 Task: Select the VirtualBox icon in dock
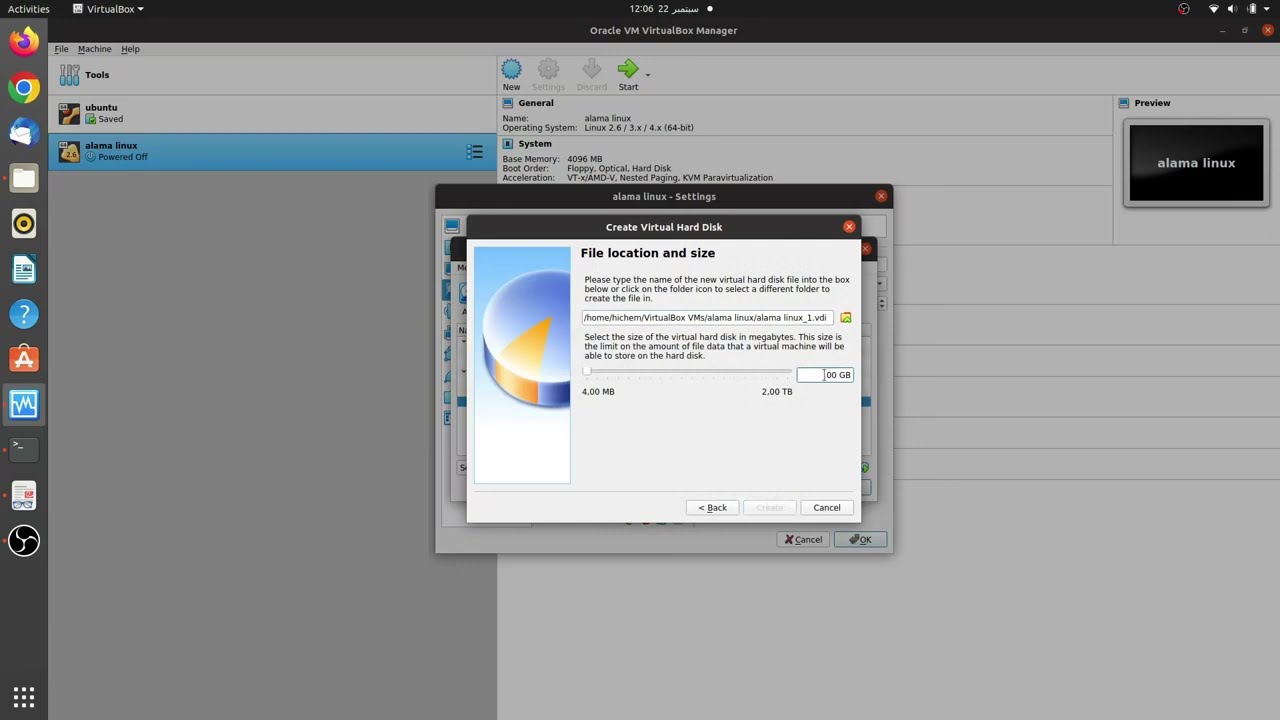24,405
